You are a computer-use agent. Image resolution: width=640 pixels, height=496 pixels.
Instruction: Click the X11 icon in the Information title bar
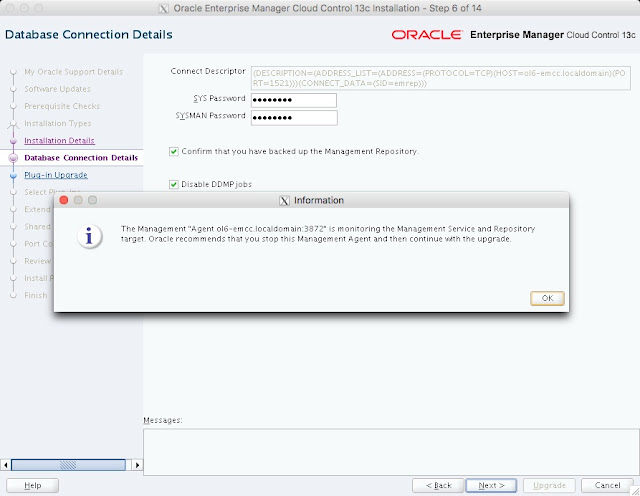pyautogui.click(x=284, y=200)
